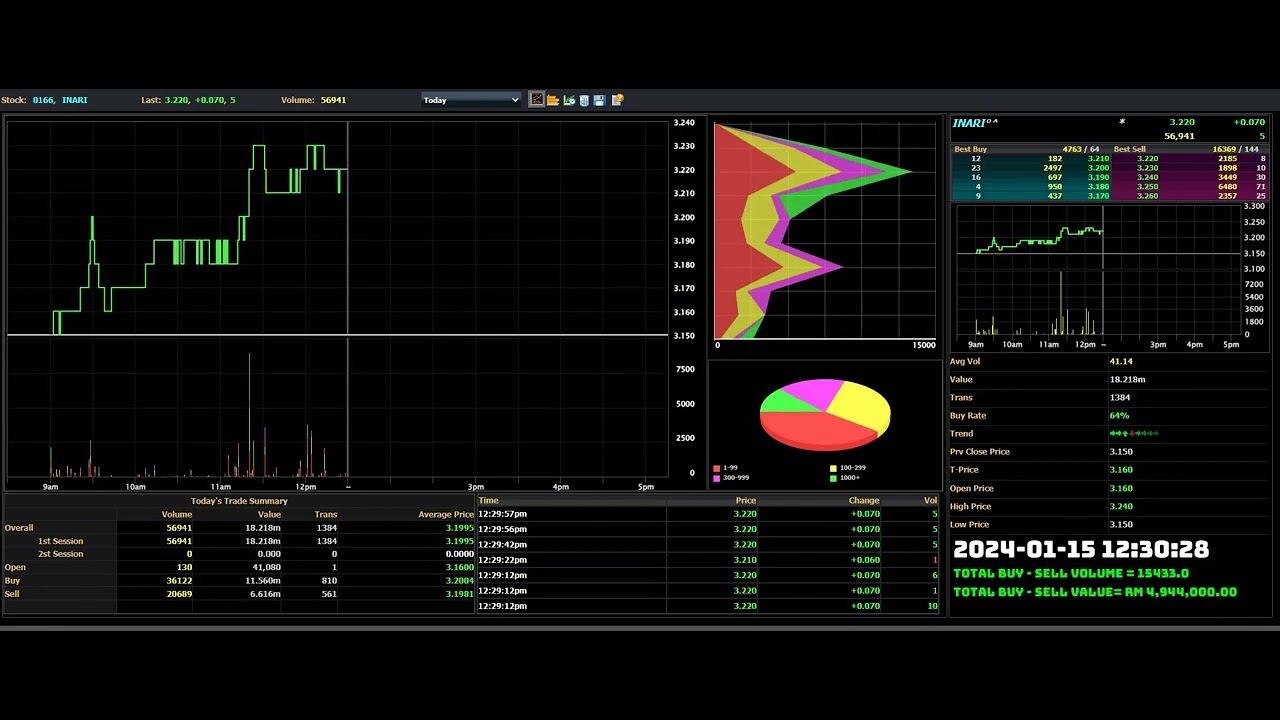
Task: Select best sell price 3.260
Action: (x=1147, y=196)
